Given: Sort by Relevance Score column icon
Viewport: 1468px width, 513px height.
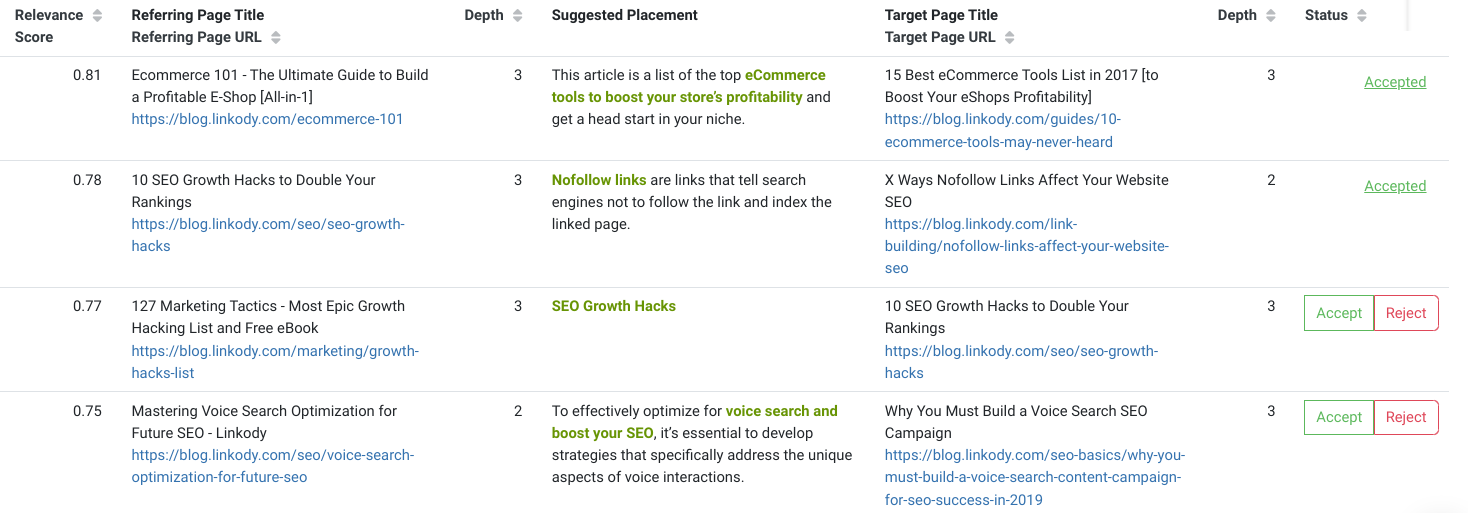Looking at the screenshot, I should pyautogui.click(x=97, y=16).
